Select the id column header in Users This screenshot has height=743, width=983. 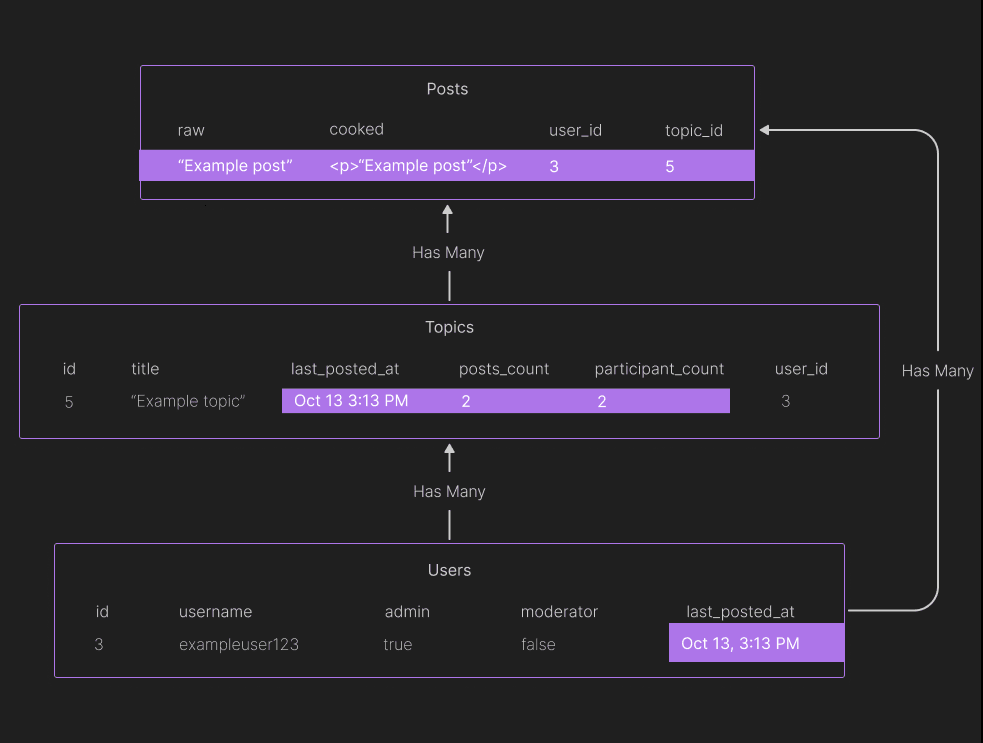tap(102, 611)
